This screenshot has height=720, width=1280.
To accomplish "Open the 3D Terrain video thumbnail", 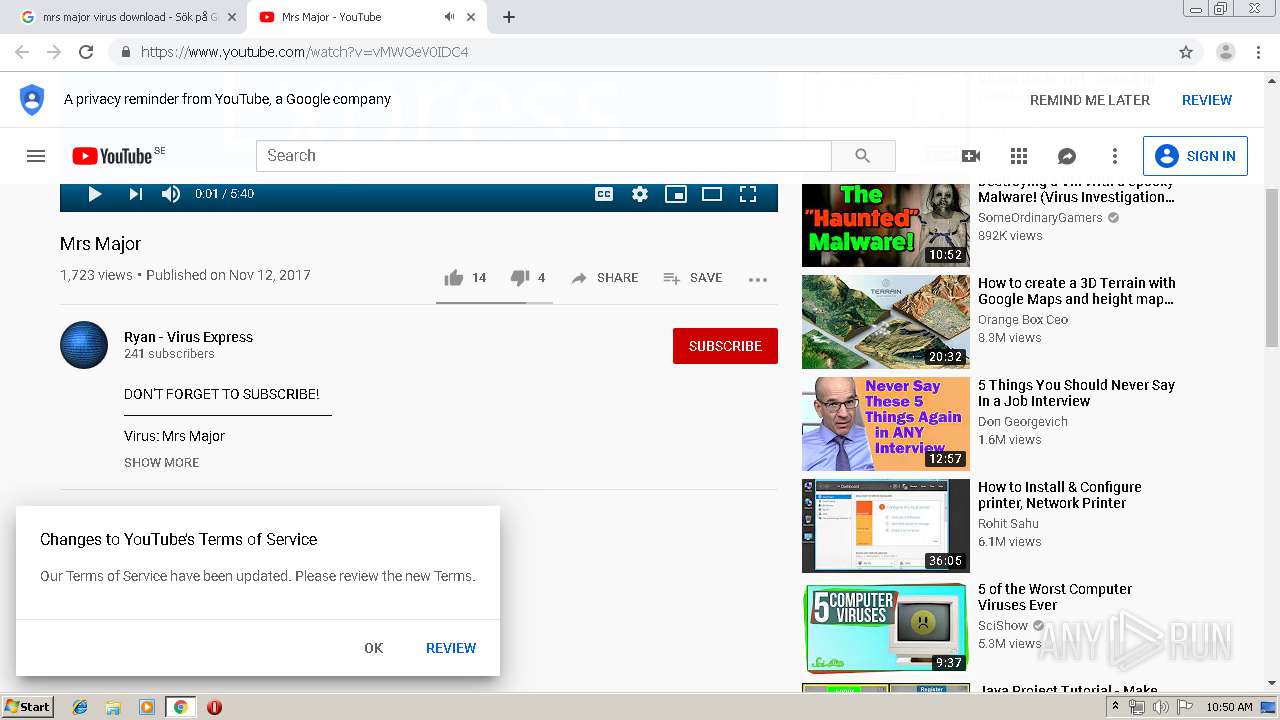I will [886, 322].
